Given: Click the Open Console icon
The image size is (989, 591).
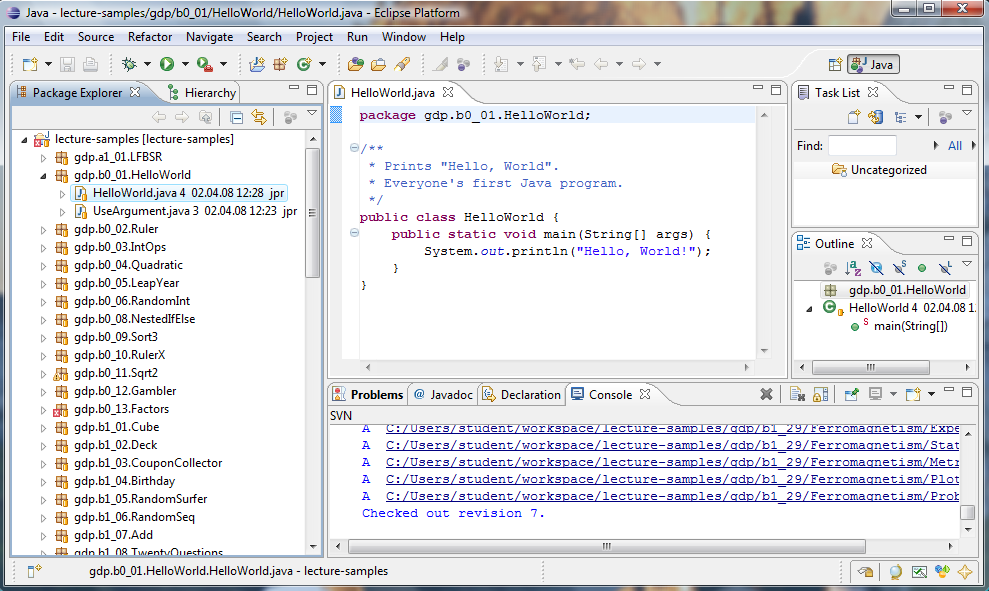Looking at the screenshot, I should tap(913, 395).
